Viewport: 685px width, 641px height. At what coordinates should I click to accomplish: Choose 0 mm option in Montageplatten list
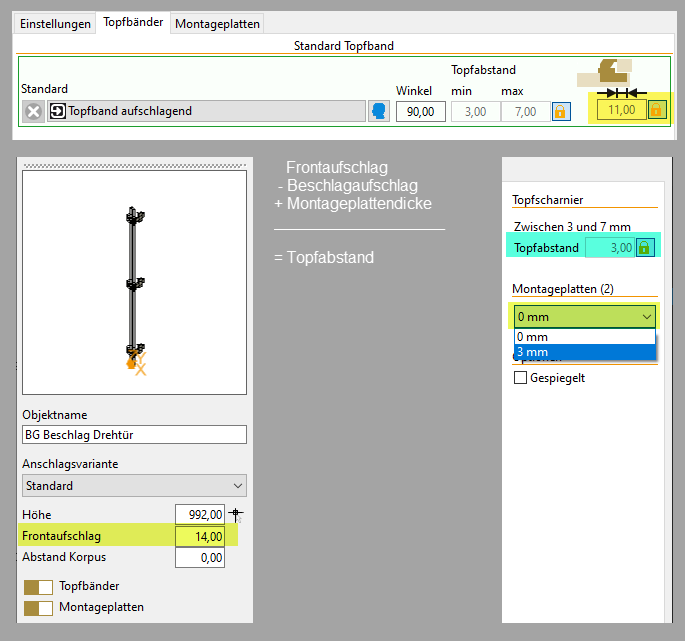584,338
